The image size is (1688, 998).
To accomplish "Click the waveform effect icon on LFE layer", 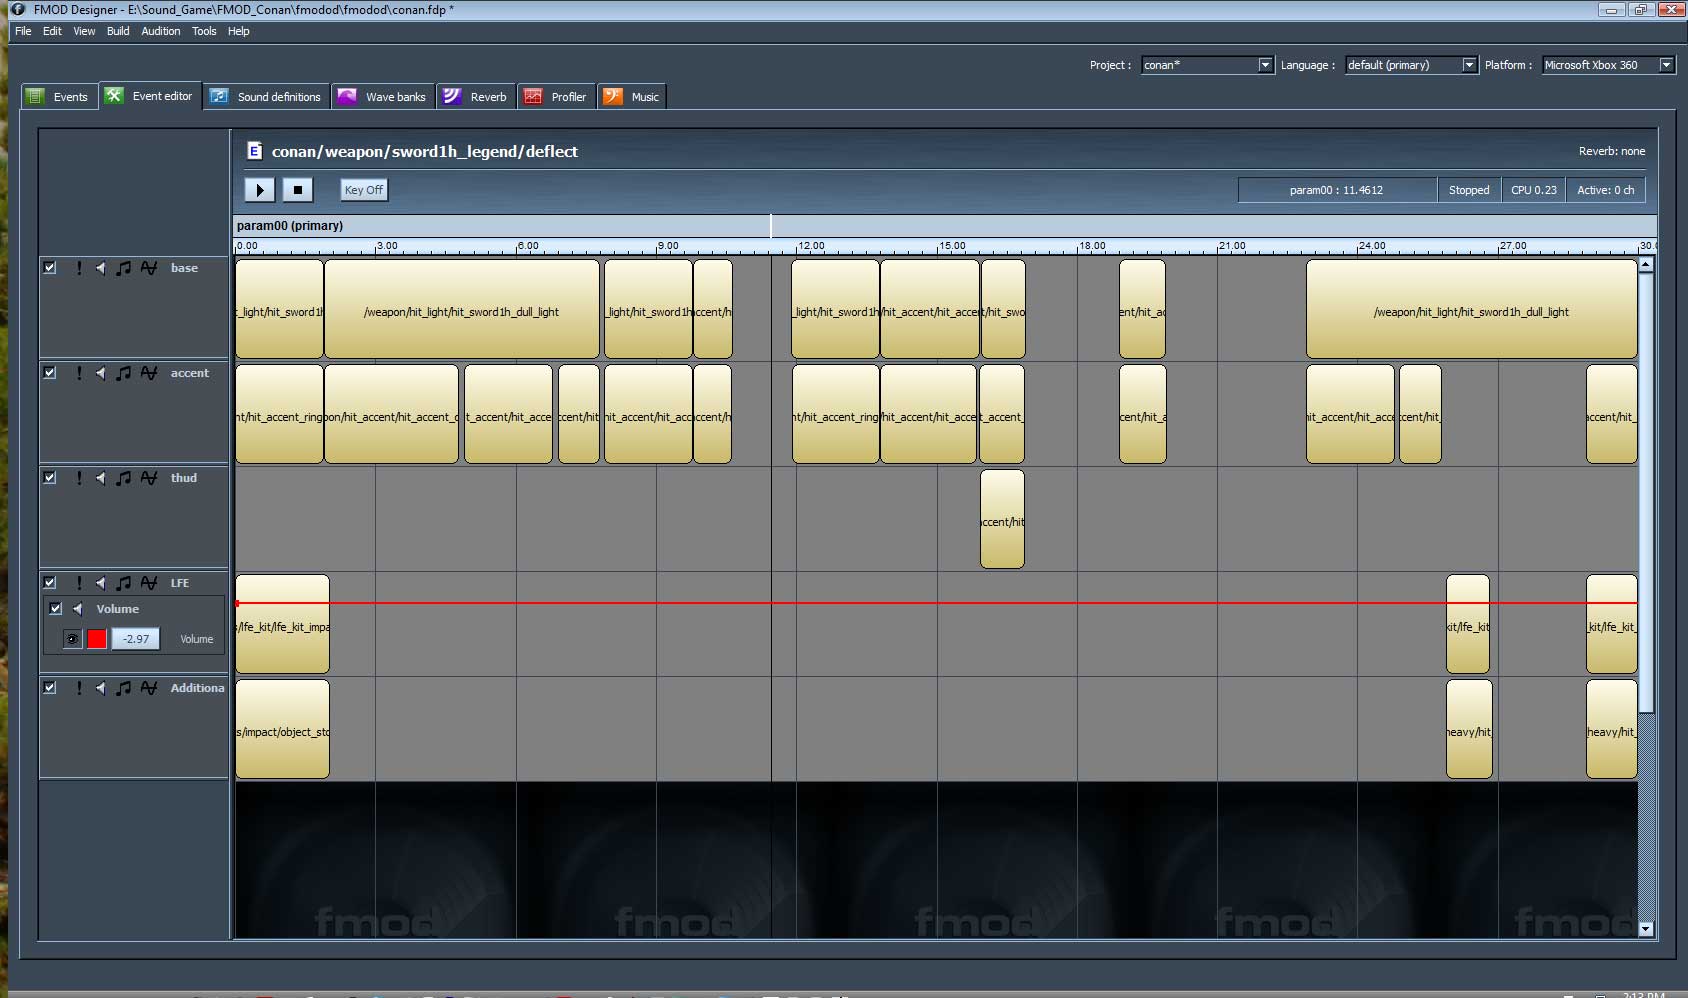I will [x=149, y=583].
